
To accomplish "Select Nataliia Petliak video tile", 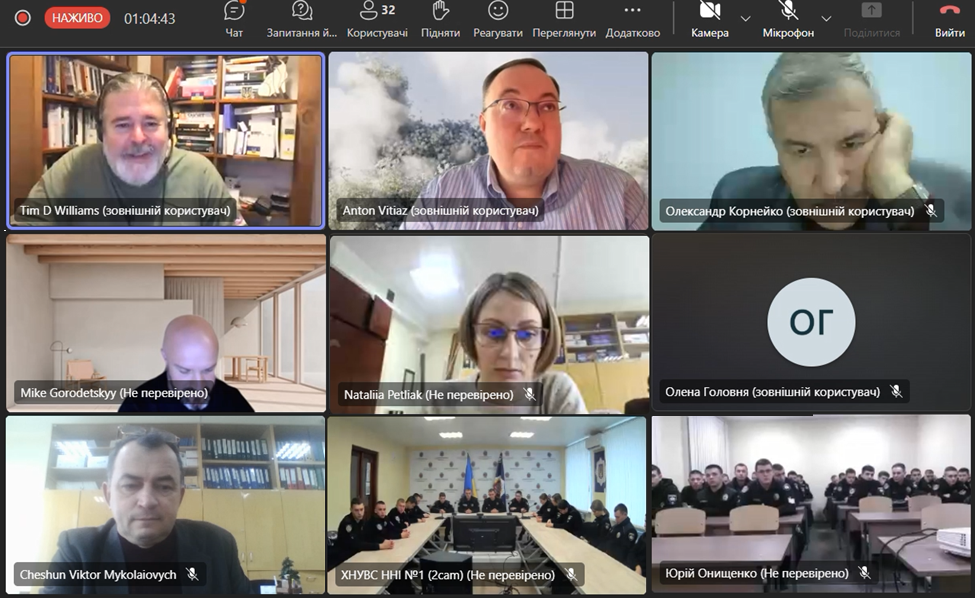I will tap(488, 320).
